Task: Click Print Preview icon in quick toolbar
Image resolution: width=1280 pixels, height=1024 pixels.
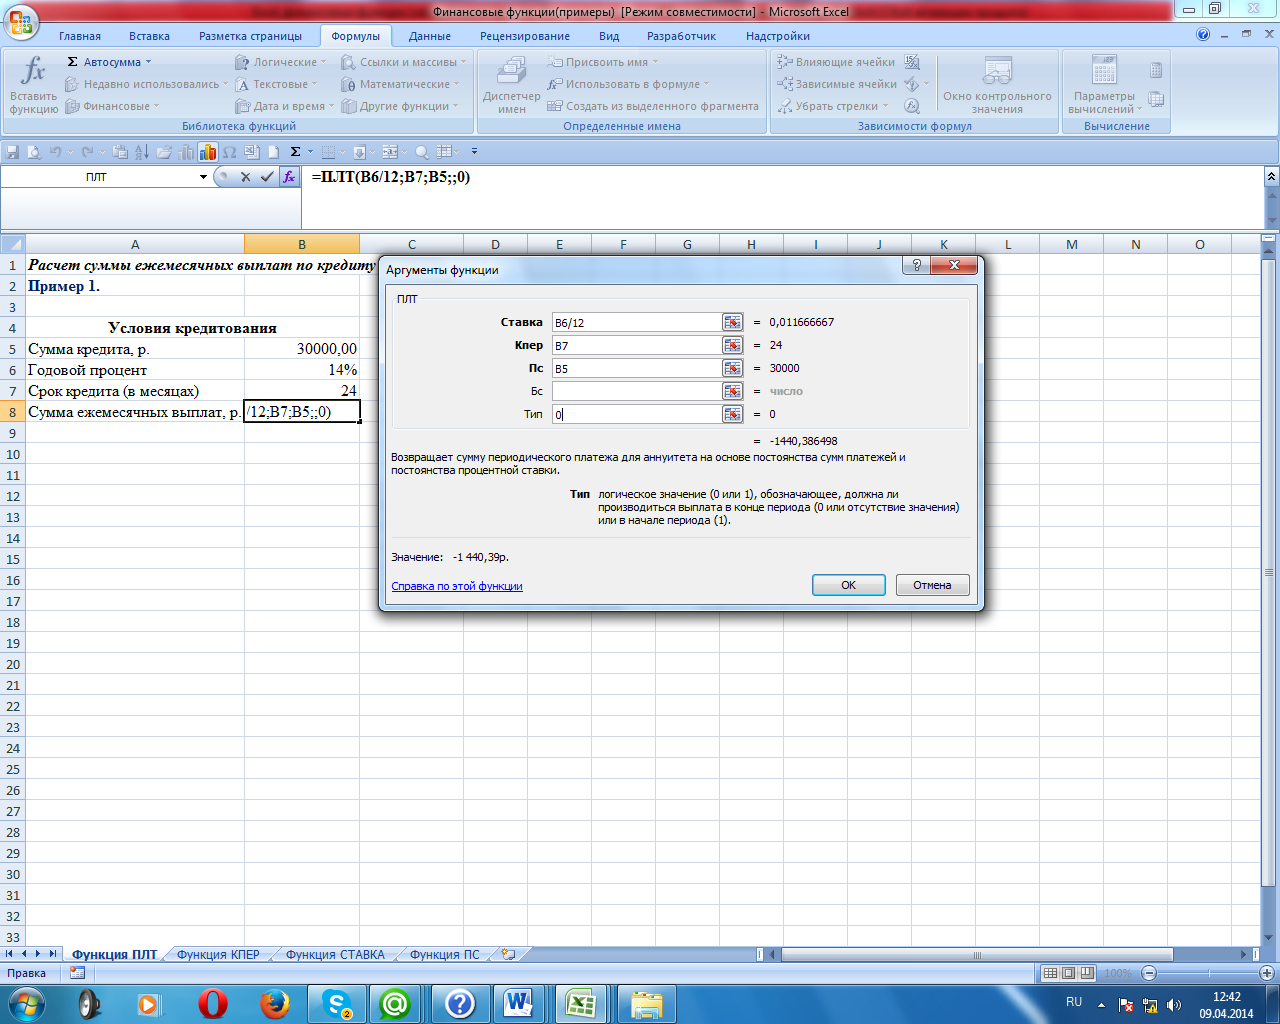Action: (34, 152)
